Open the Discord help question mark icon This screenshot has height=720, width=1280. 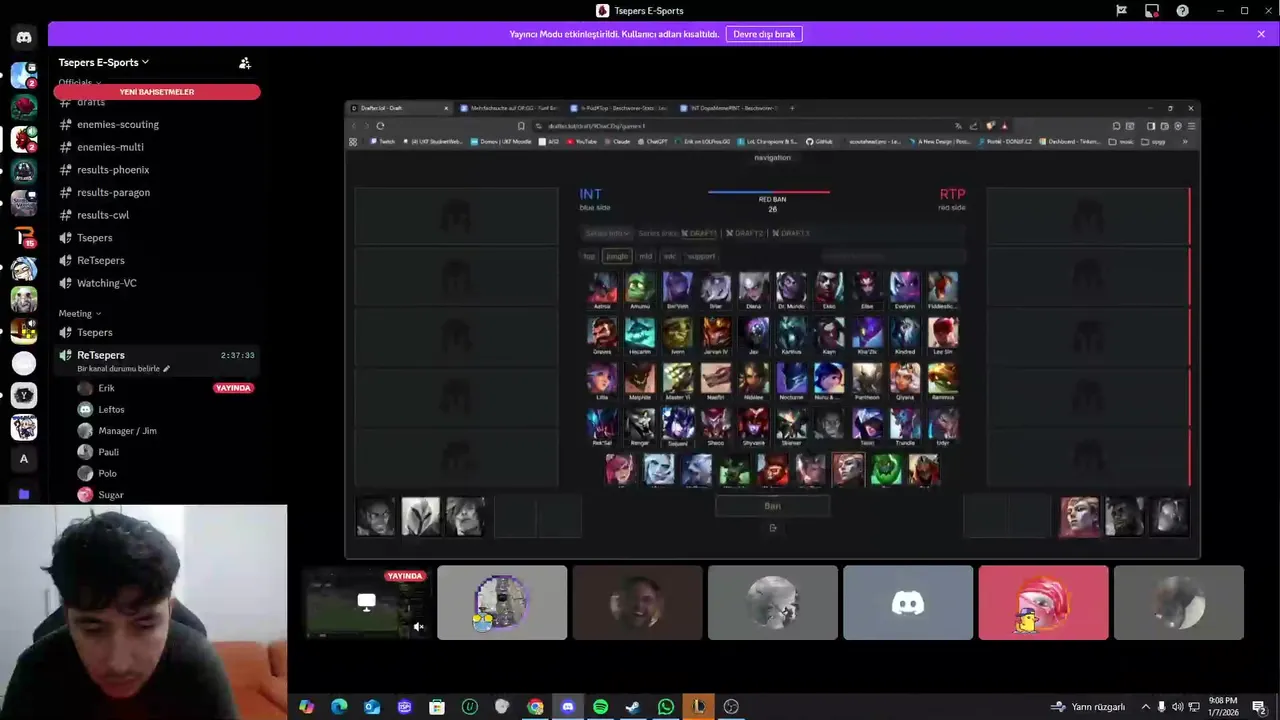click(x=1183, y=11)
